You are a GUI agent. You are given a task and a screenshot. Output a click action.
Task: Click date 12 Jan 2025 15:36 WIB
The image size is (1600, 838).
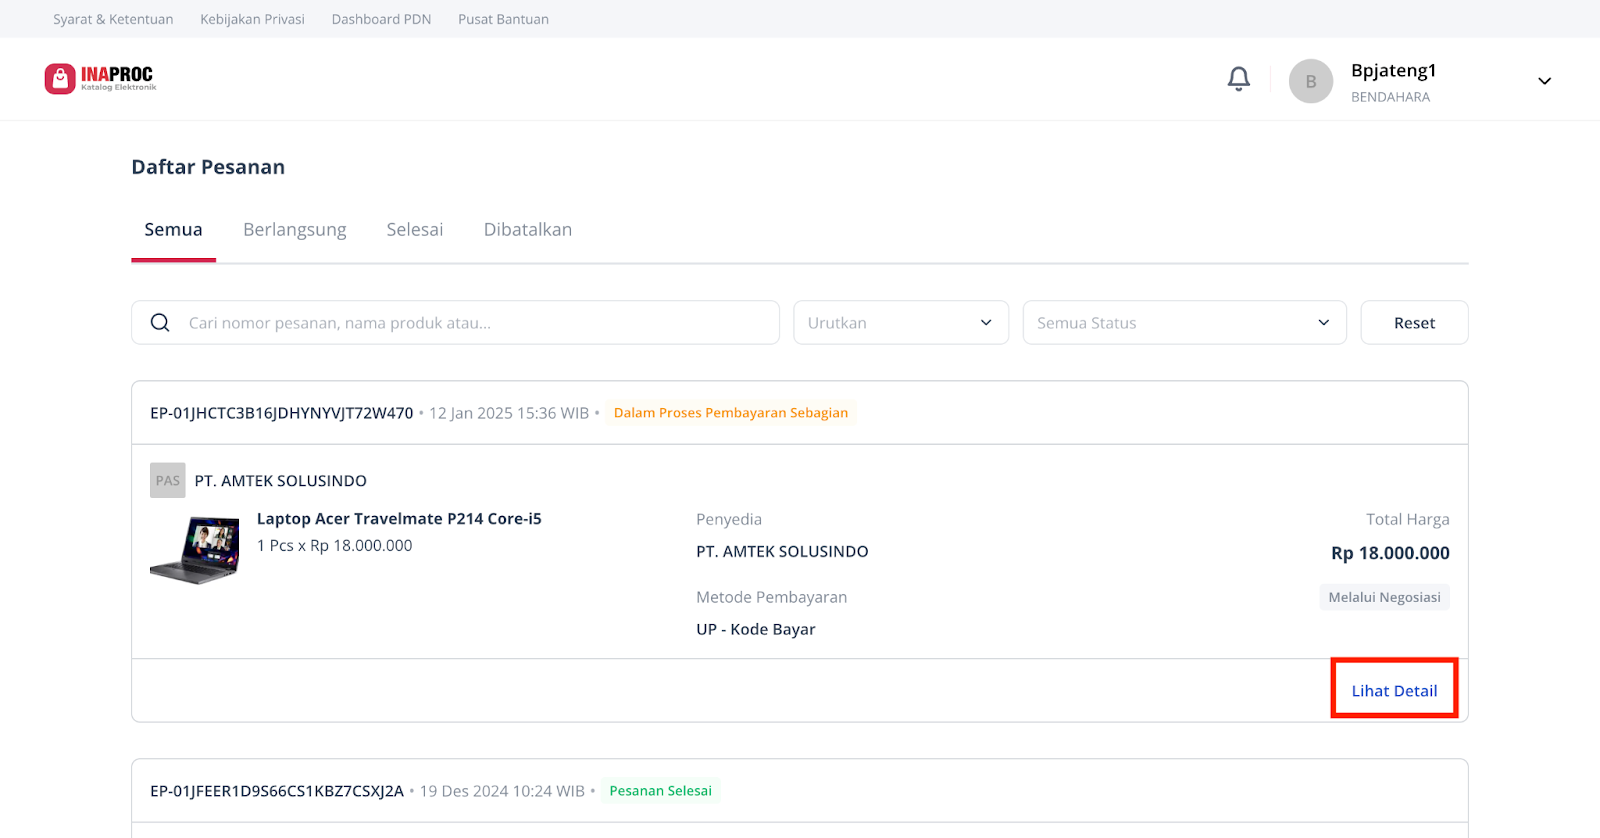509,413
